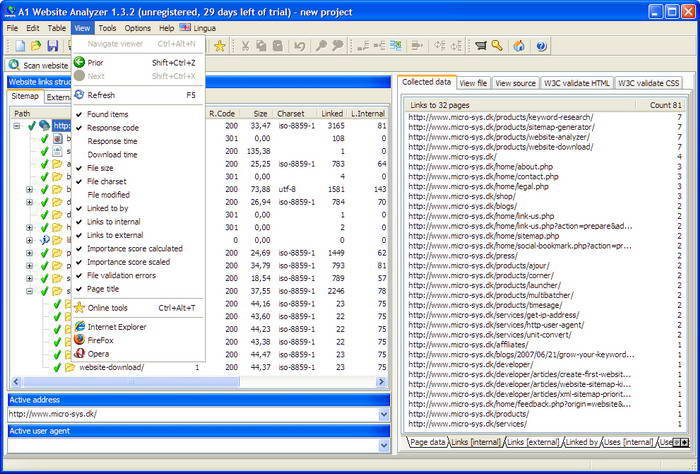Collapse the root http tree node
The image size is (700, 474).
point(18,126)
